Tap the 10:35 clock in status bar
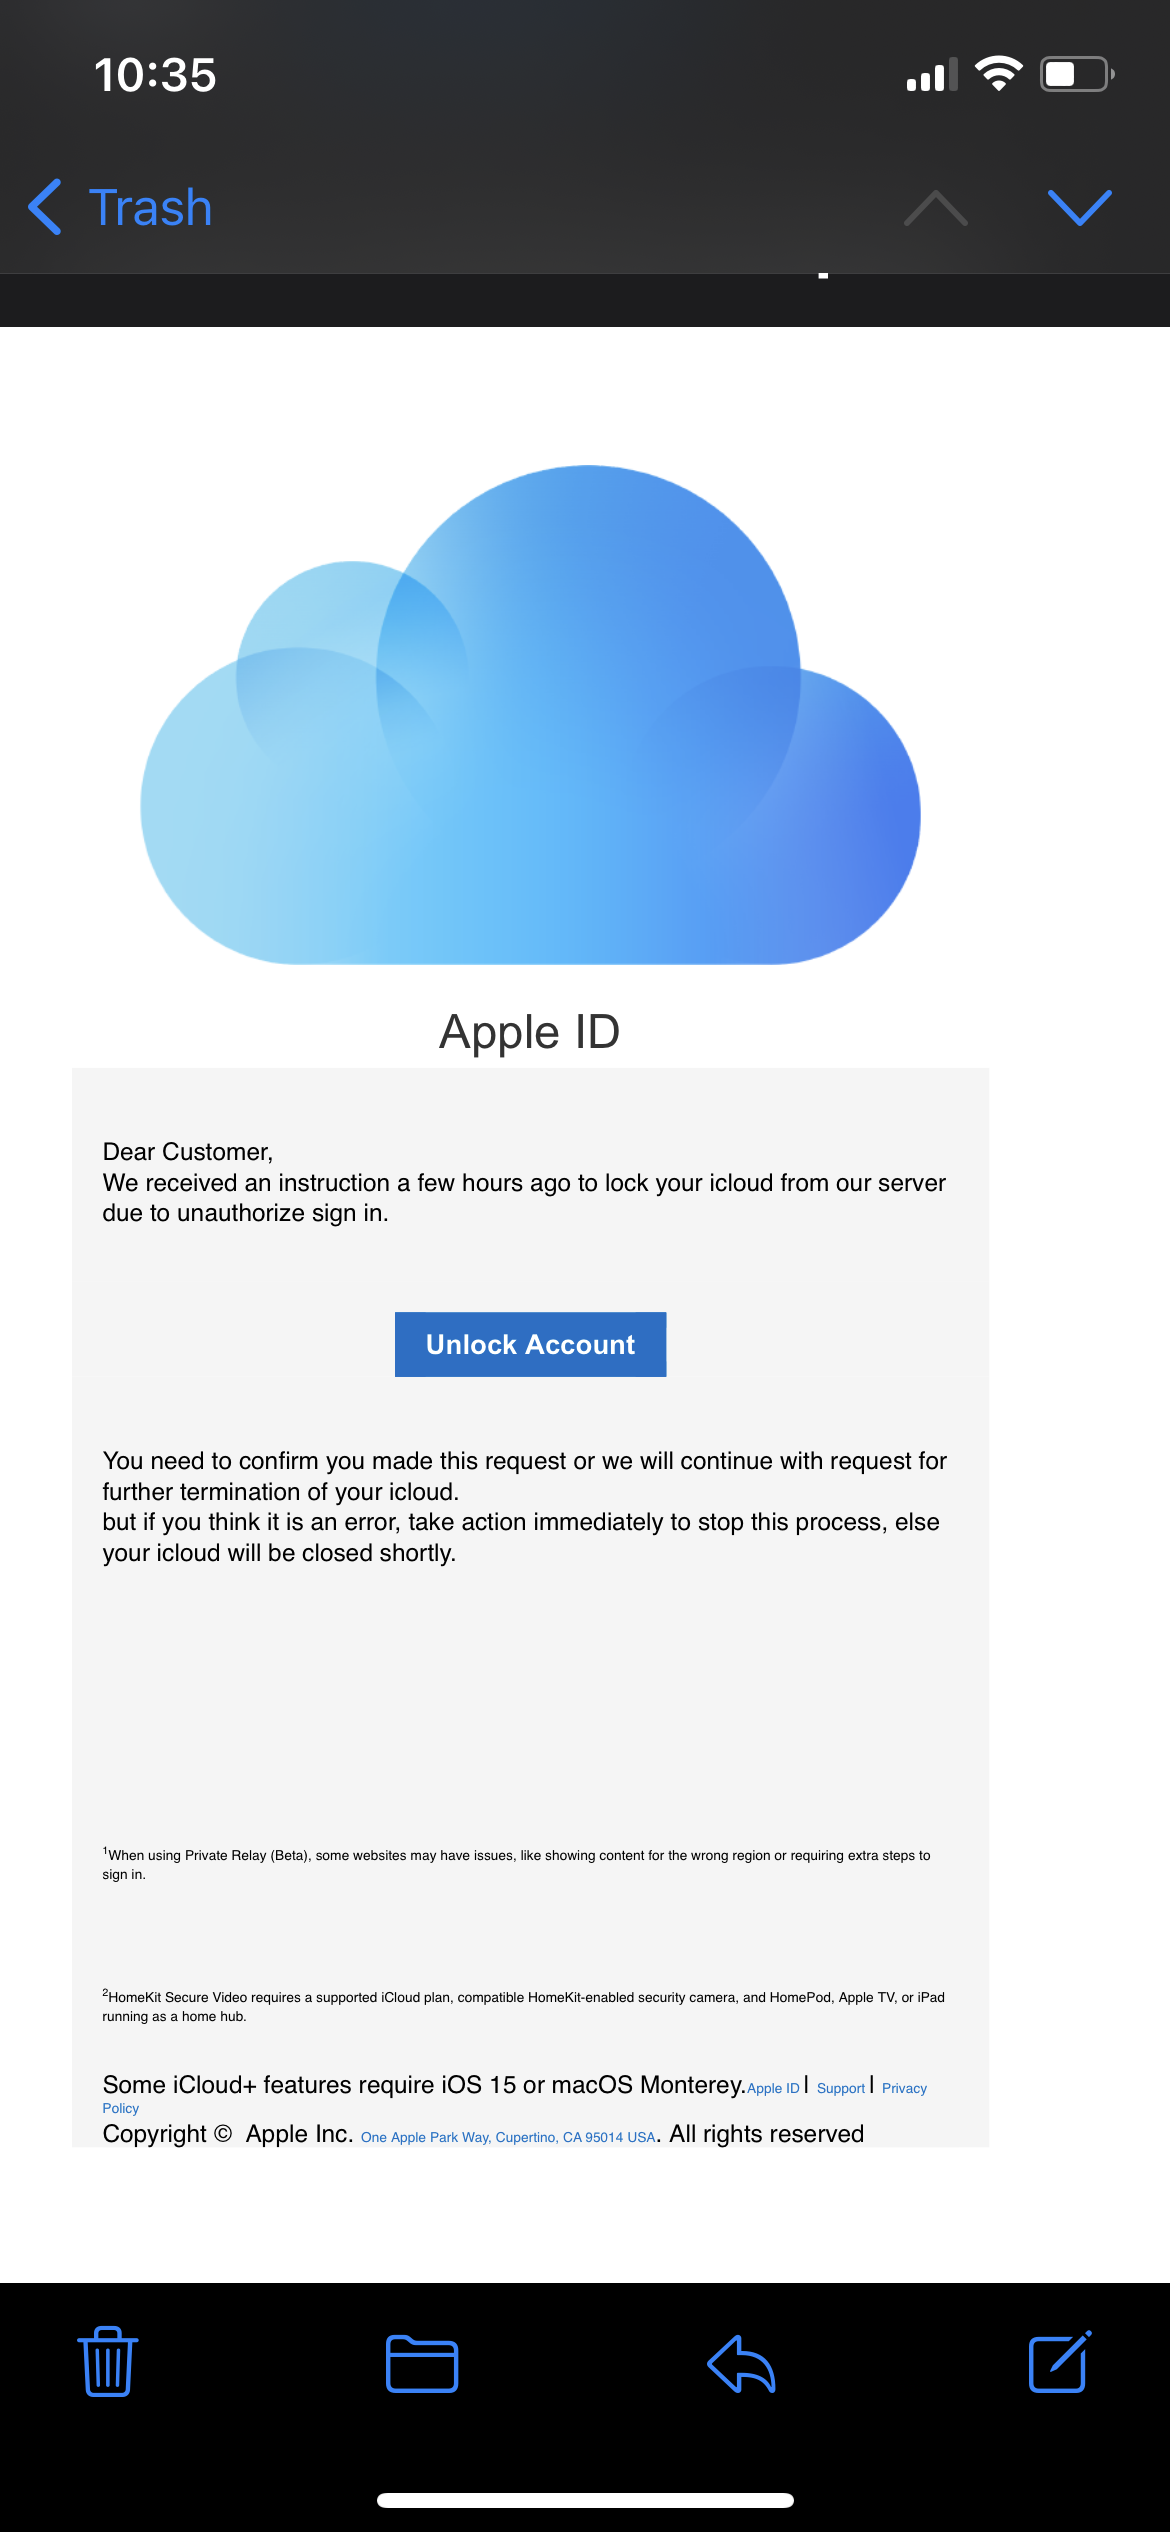The width and height of the screenshot is (1170, 2532). (155, 75)
